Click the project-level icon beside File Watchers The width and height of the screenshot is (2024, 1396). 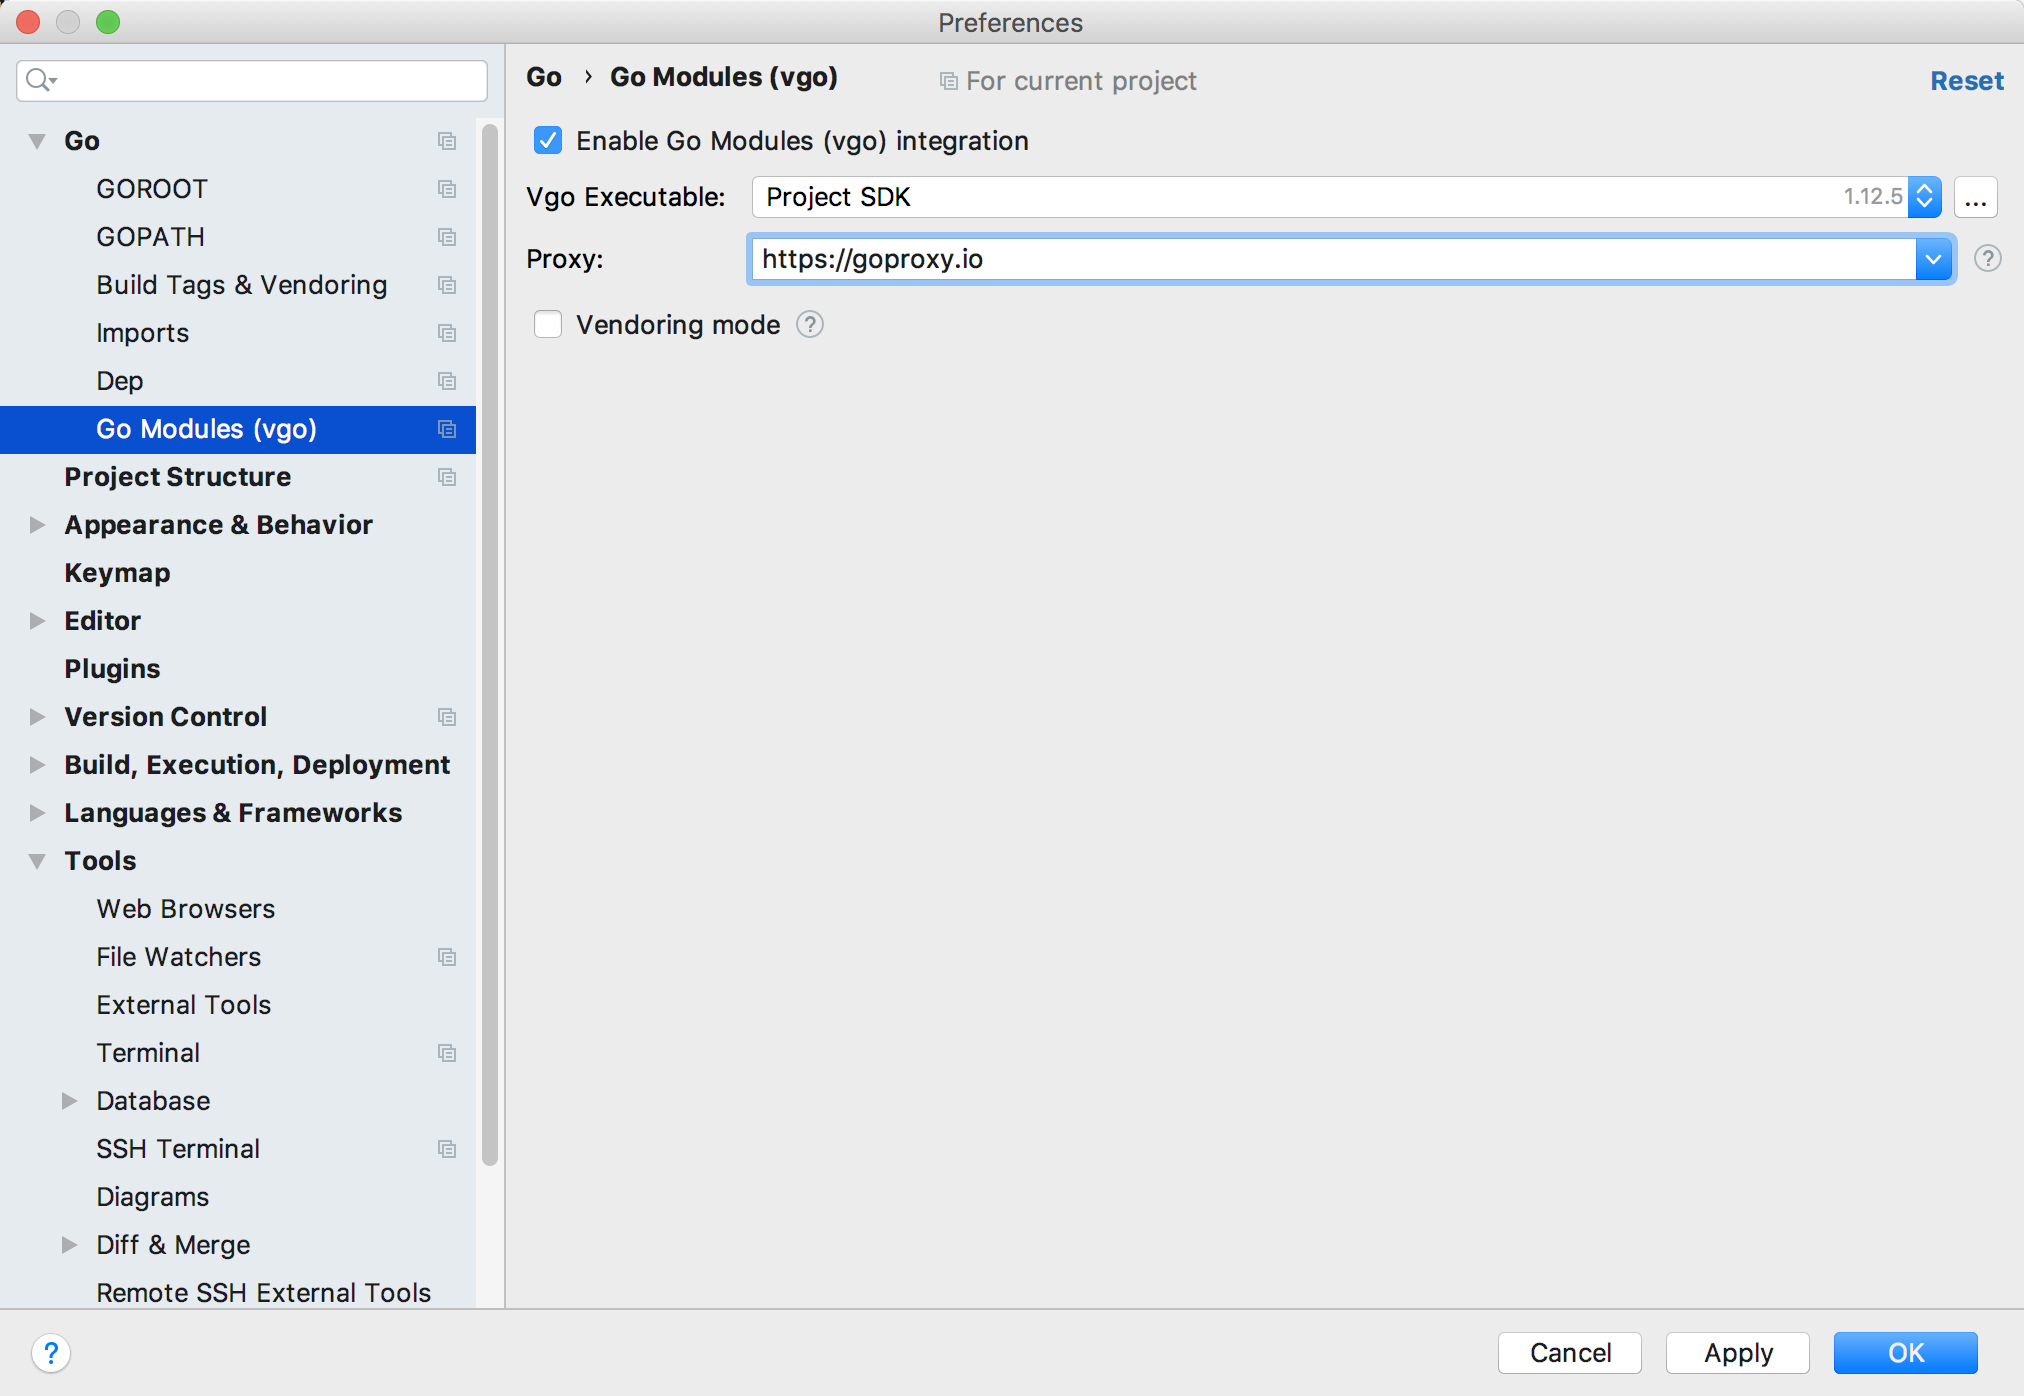click(x=447, y=957)
